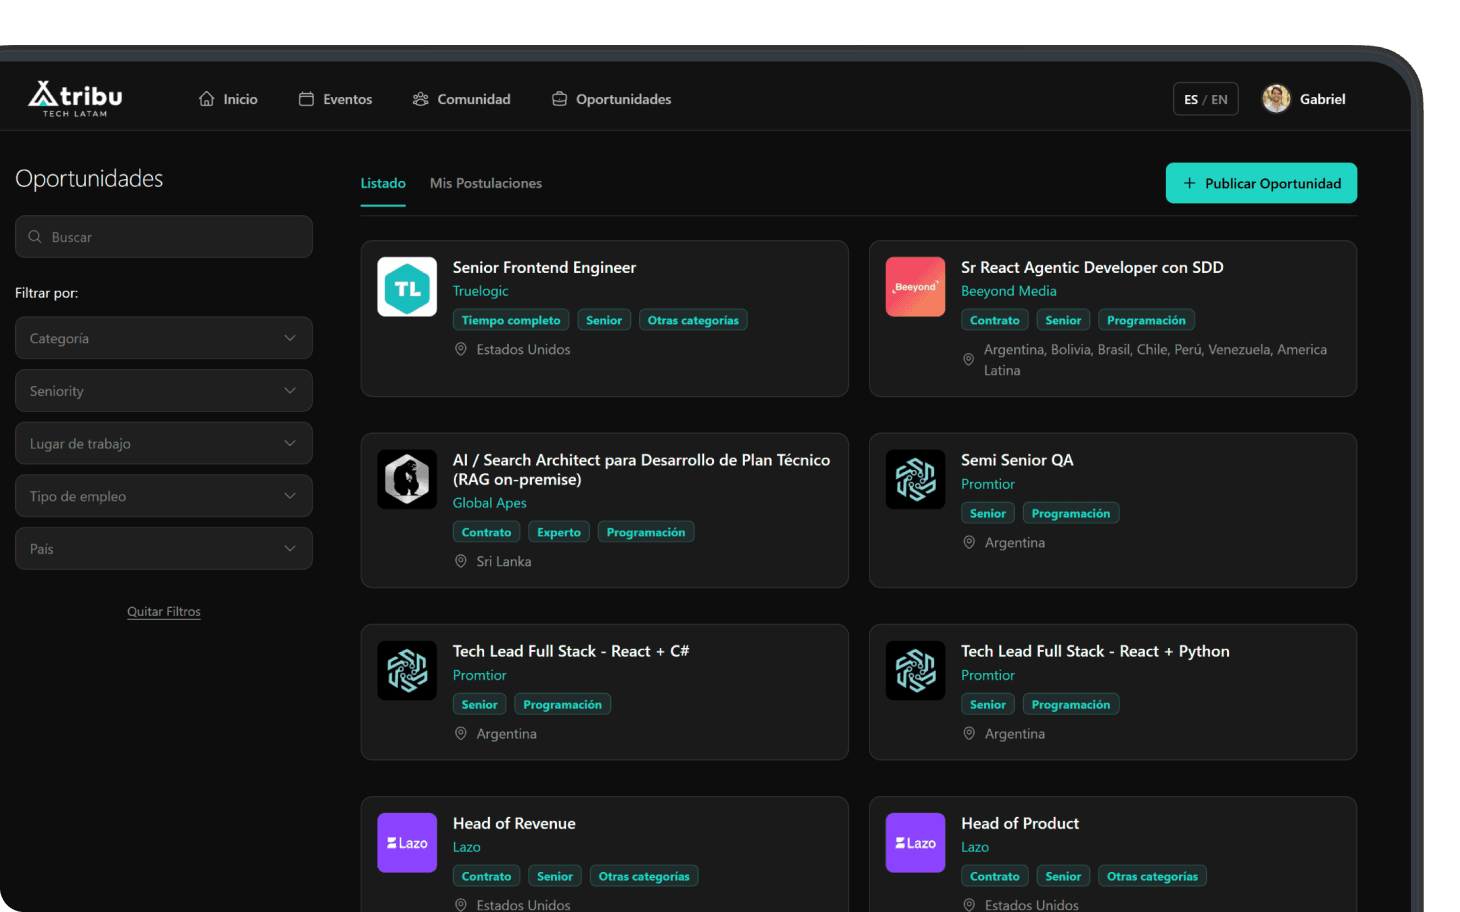
Task: Open Eventos in the top navigation
Action: click(x=335, y=99)
